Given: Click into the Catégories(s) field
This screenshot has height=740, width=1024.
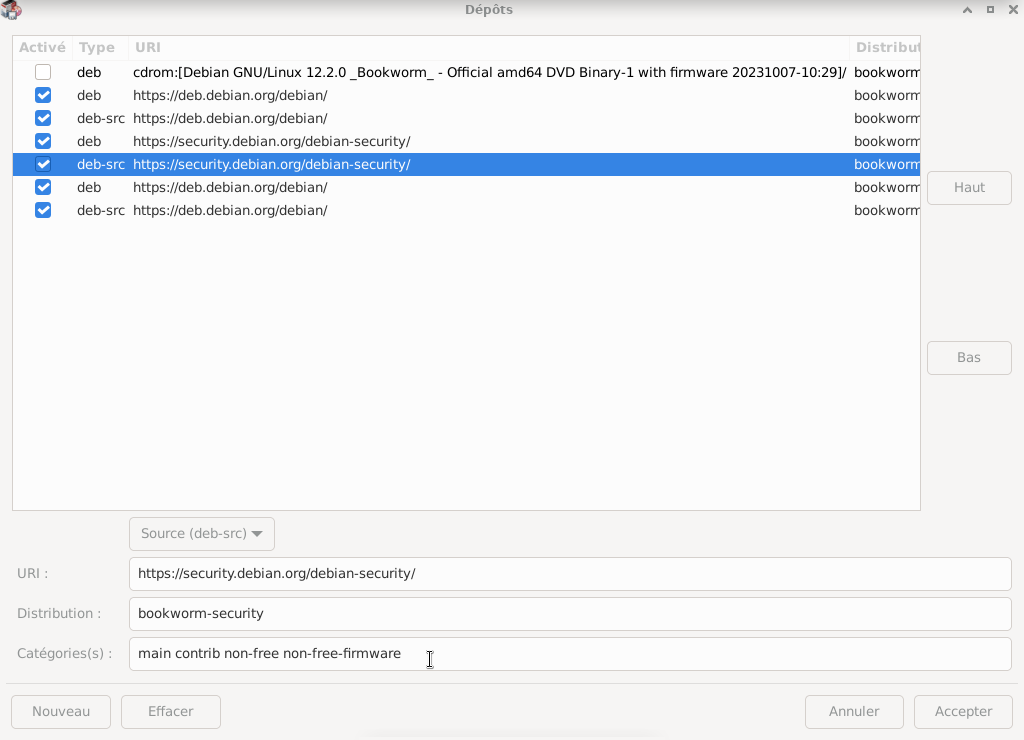Looking at the screenshot, I should [x=570, y=654].
